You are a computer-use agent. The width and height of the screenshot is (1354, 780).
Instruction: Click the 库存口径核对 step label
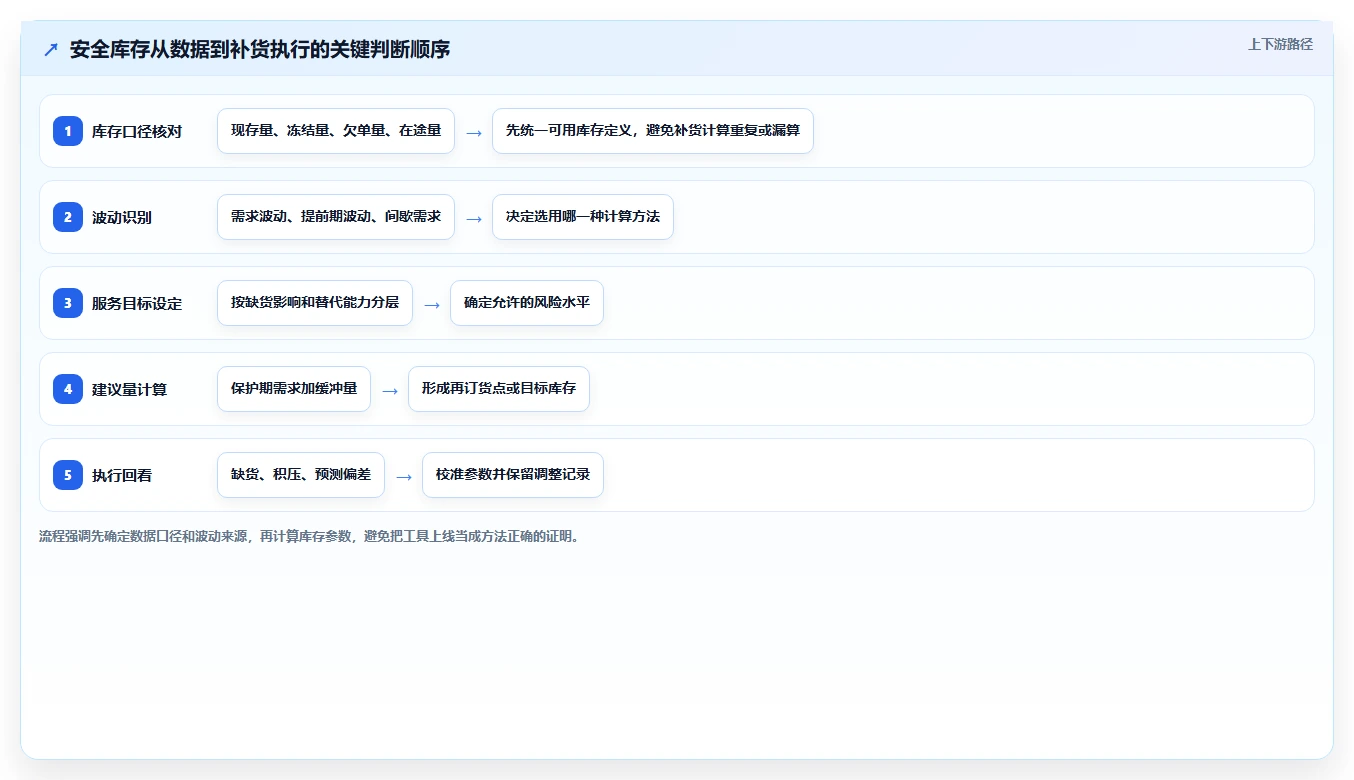pos(137,131)
